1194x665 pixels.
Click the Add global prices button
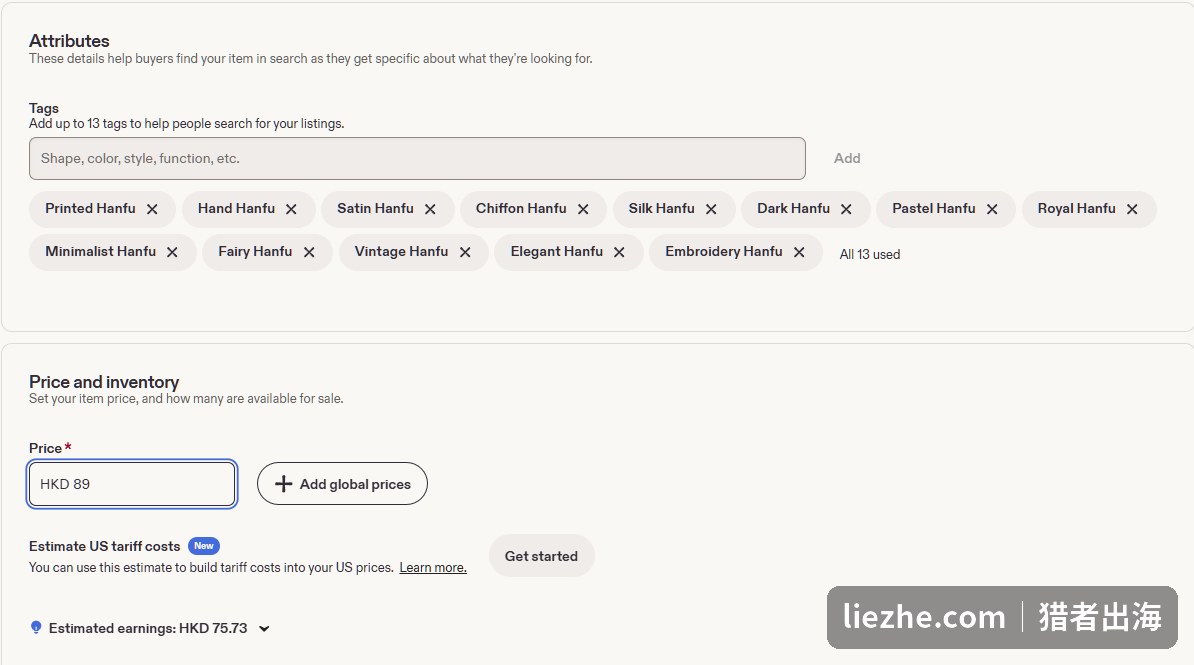pos(342,484)
